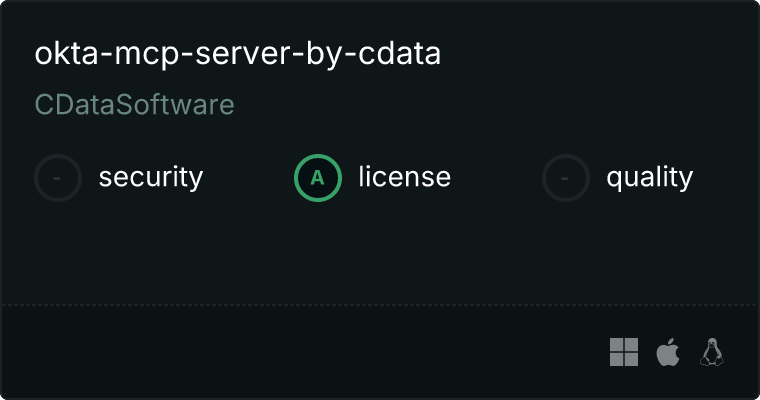Open the CDataSoftware author link
The height and width of the screenshot is (400, 760).
(x=134, y=104)
